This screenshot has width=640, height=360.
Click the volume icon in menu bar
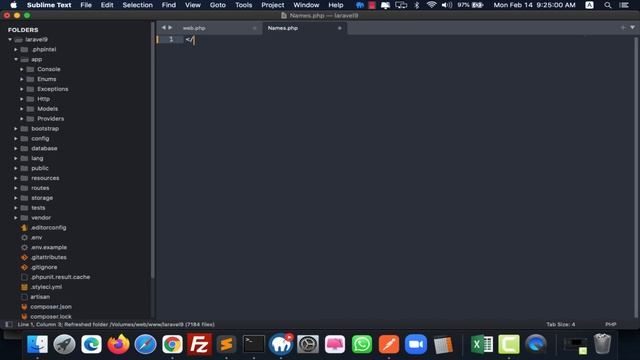pos(447,5)
